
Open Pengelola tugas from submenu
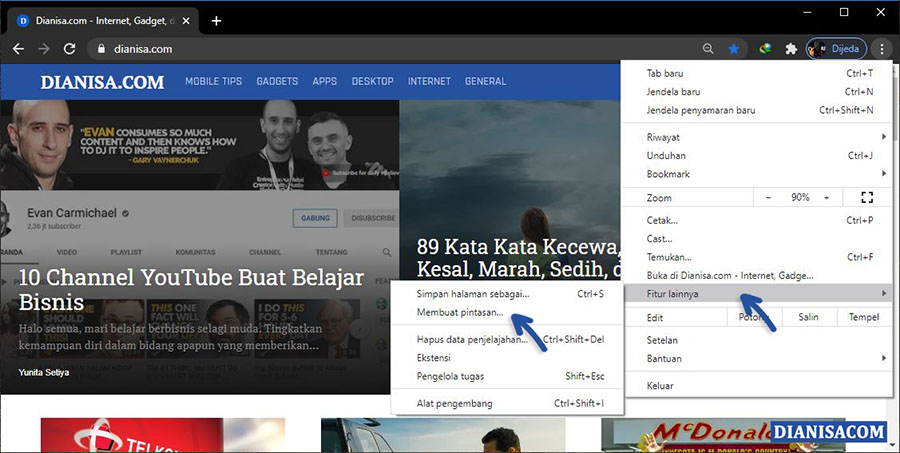pos(507,376)
